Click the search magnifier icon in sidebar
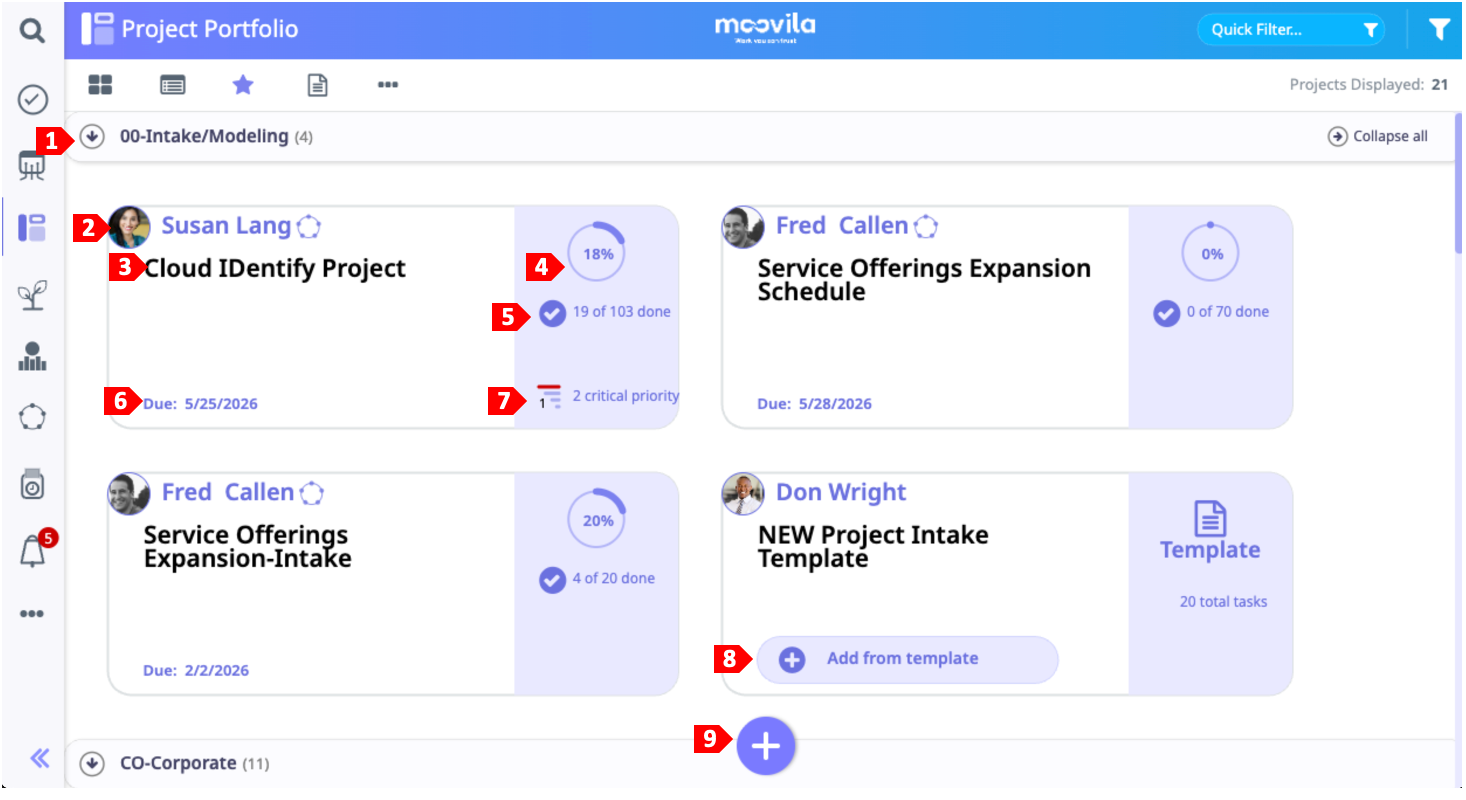 33,32
